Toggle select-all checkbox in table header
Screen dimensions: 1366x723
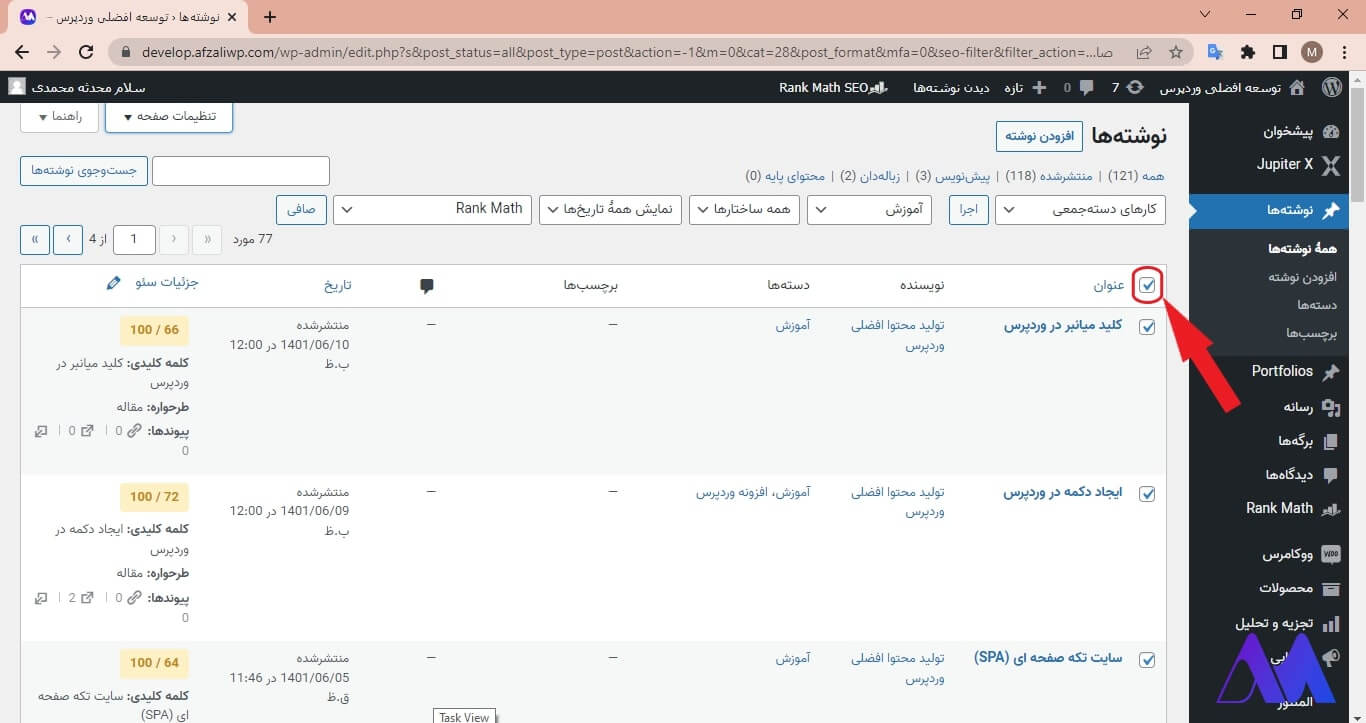click(x=1147, y=285)
